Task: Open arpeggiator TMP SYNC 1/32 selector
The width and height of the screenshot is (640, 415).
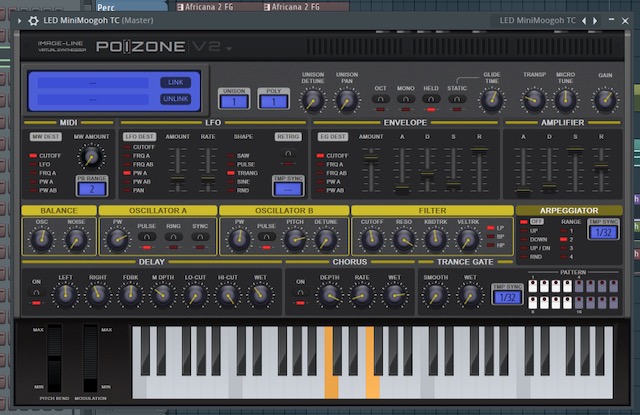Action: point(603,232)
